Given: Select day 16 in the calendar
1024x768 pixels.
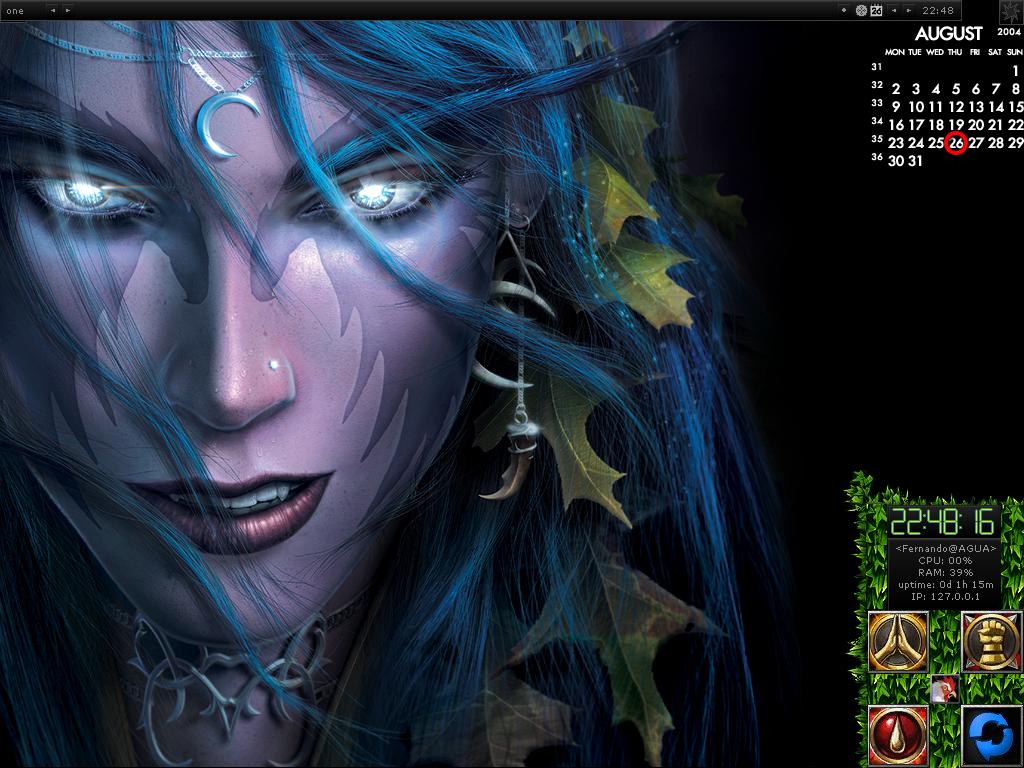Looking at the screenshot, I should pyautogui.click(x=896, y=125).
